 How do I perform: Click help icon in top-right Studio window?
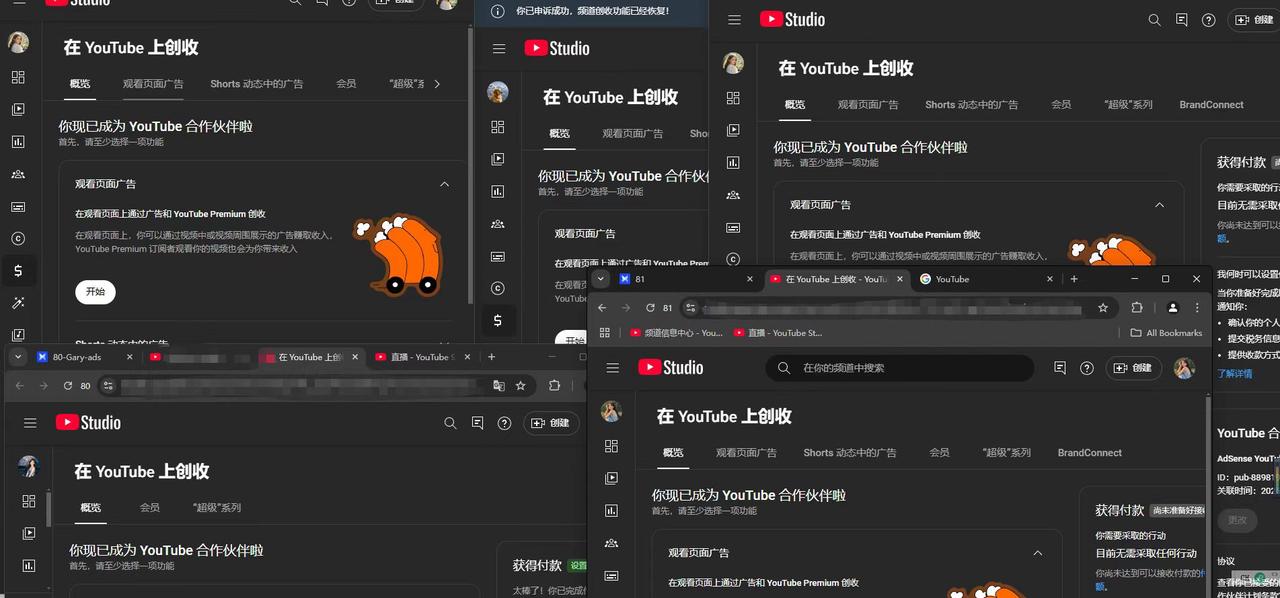(x=1208, y=20)
